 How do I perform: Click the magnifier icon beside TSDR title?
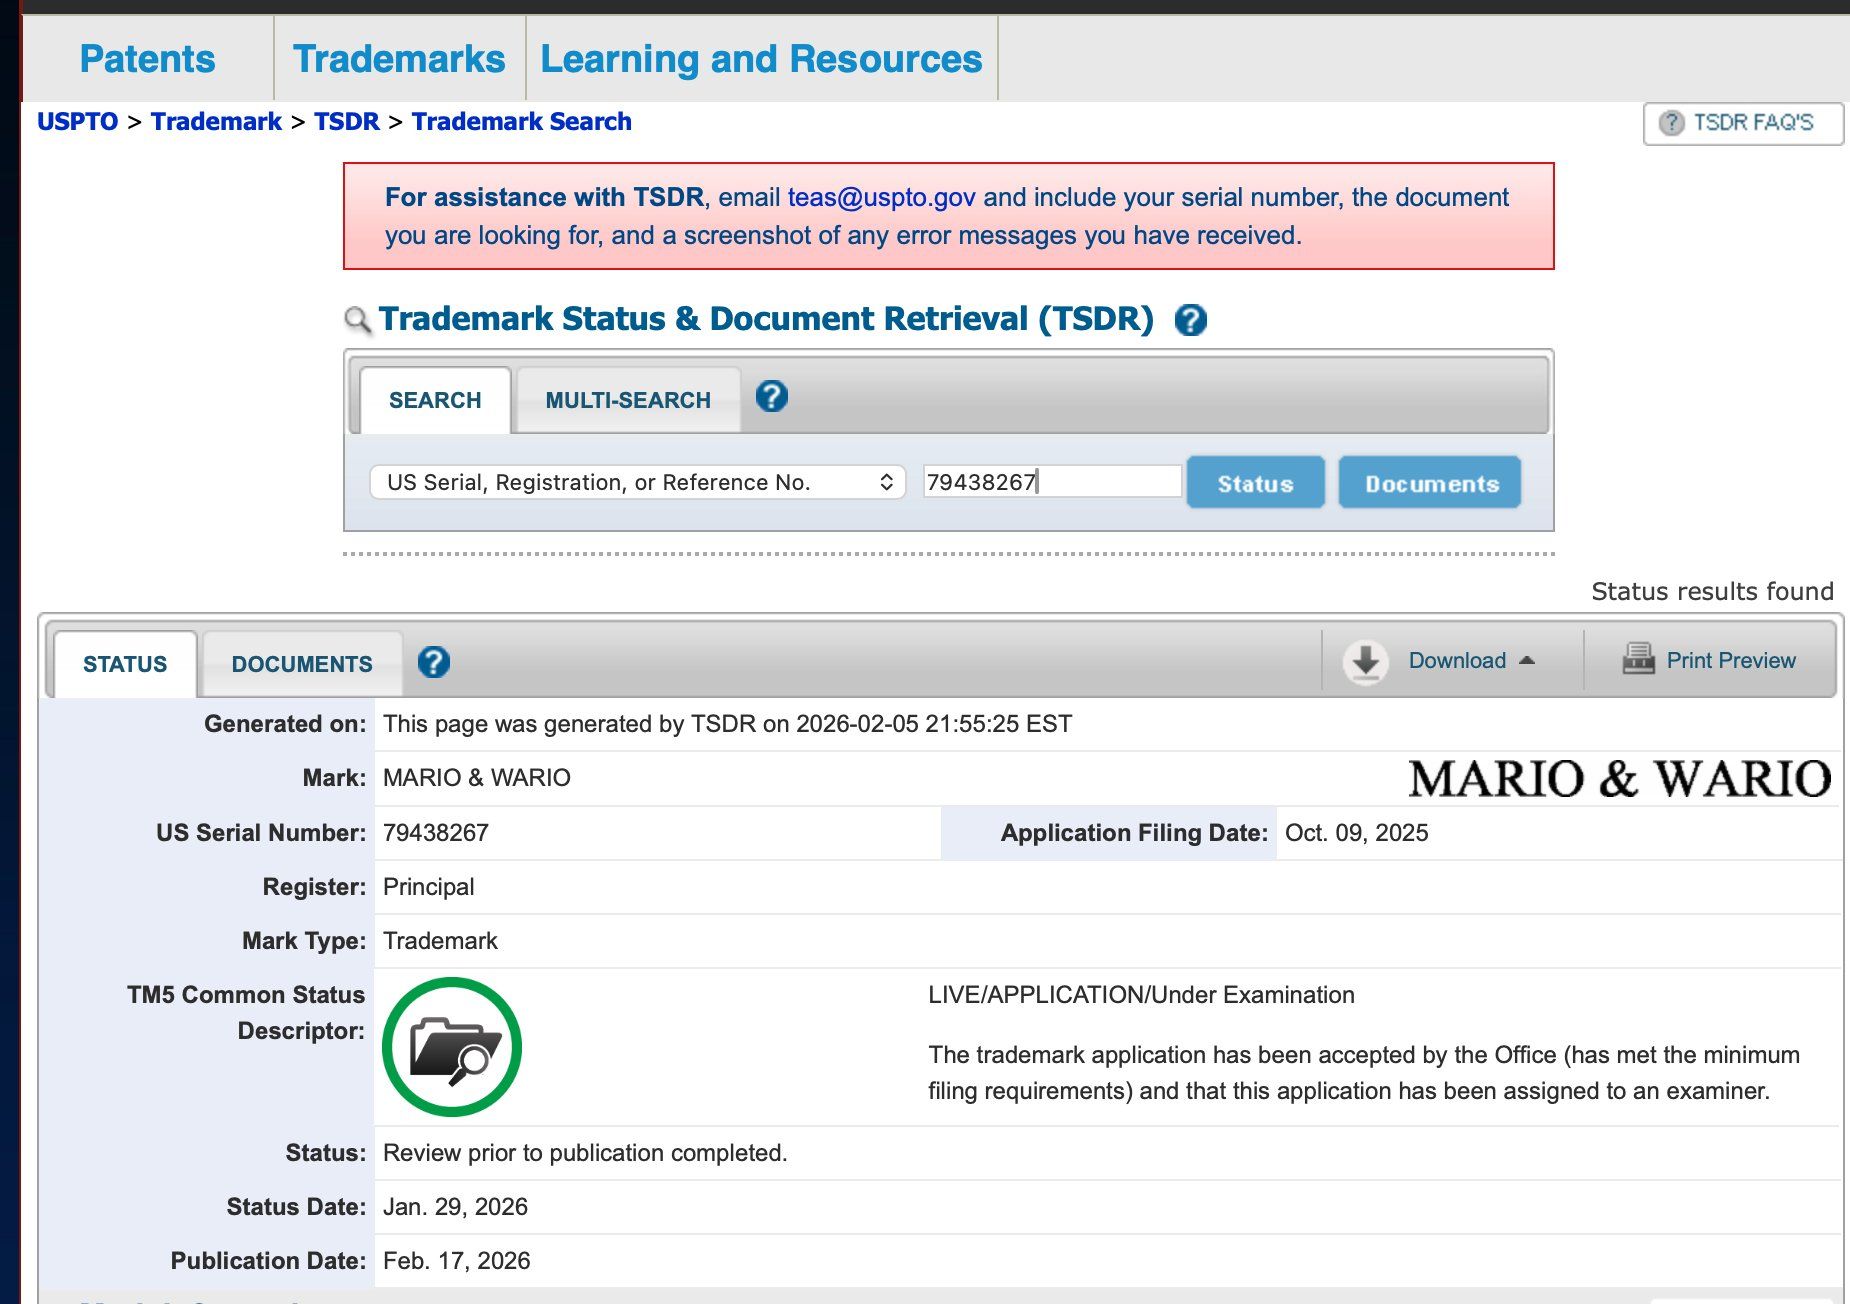[x=357, y=320]
